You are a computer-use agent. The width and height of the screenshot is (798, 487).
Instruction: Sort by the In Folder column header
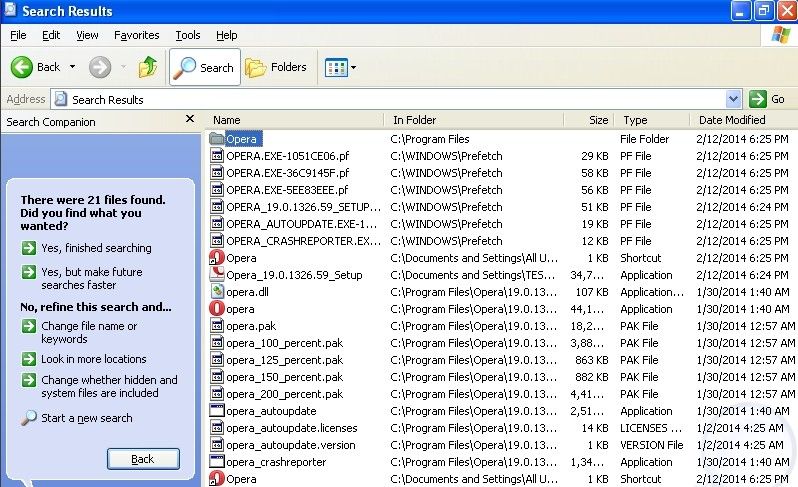coord(473,120)
